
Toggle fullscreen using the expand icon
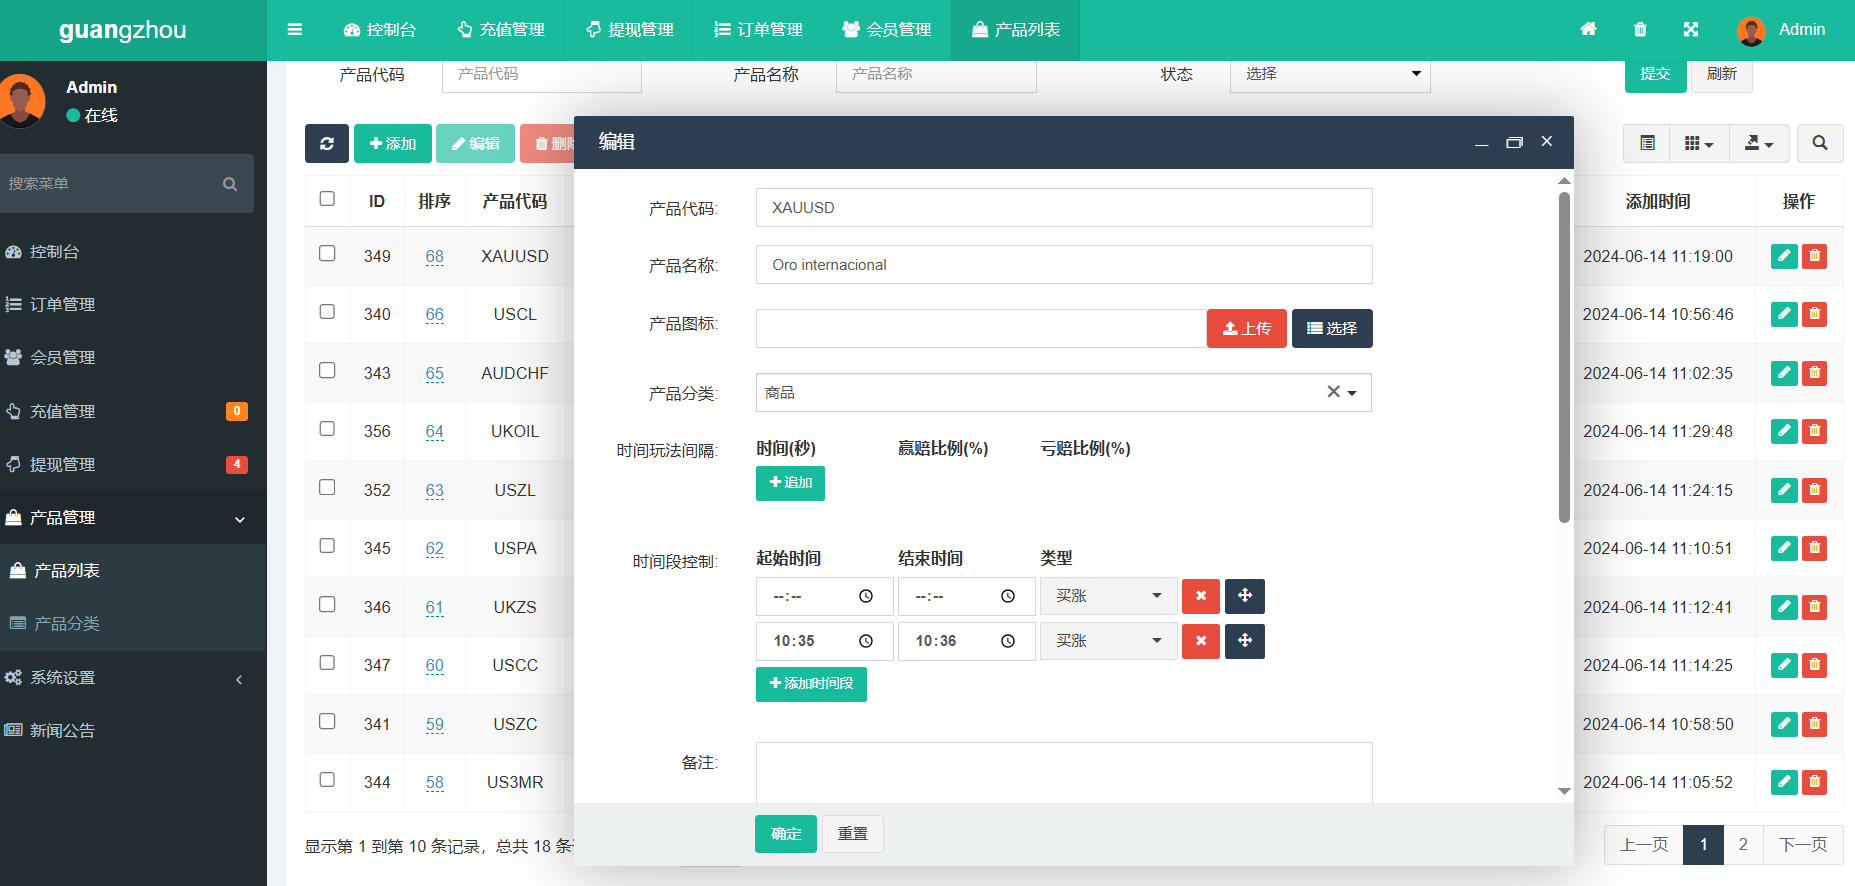tap(1691, 30)
